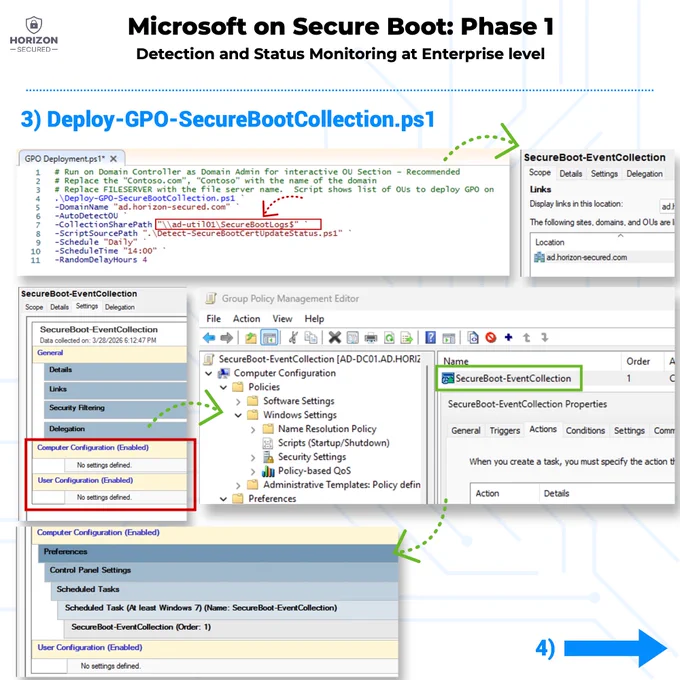Image resolution: width=680 pixels, height=680 pixels.
Task: Switch to the Conditions tab
Action: coord(585,431)
